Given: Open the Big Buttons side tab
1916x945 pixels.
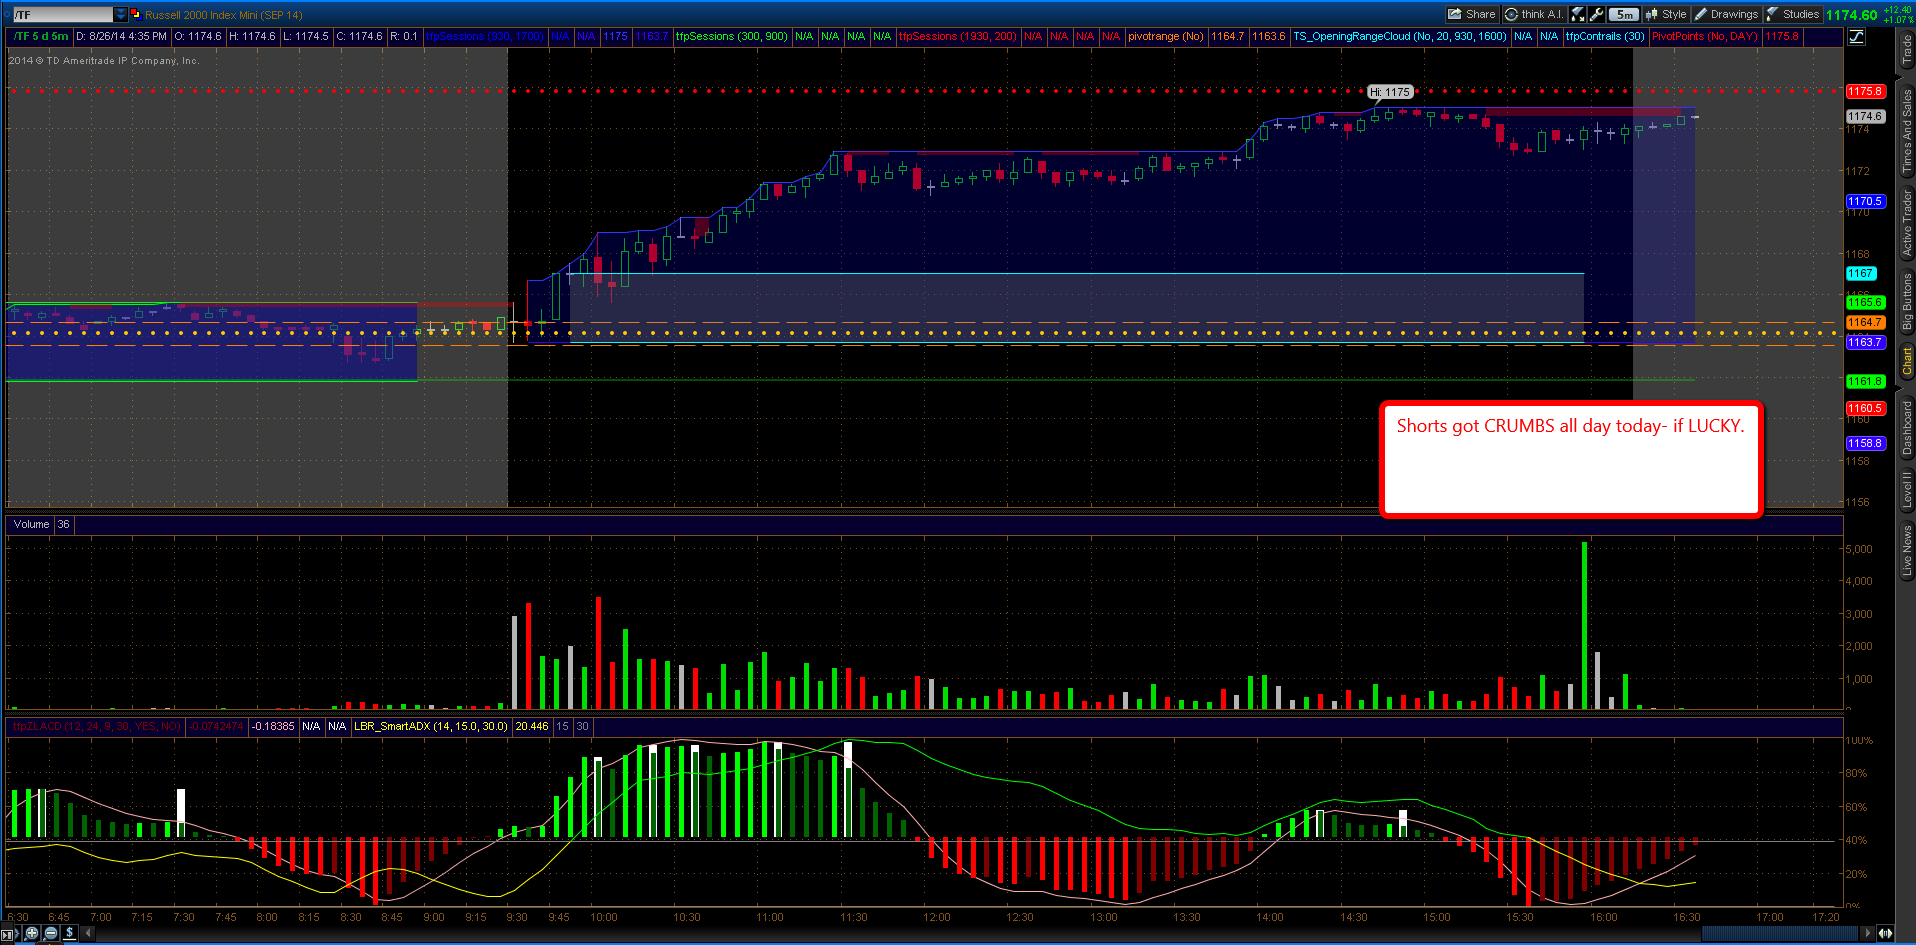Looking at the screenshot, I should click(1906, 301).
